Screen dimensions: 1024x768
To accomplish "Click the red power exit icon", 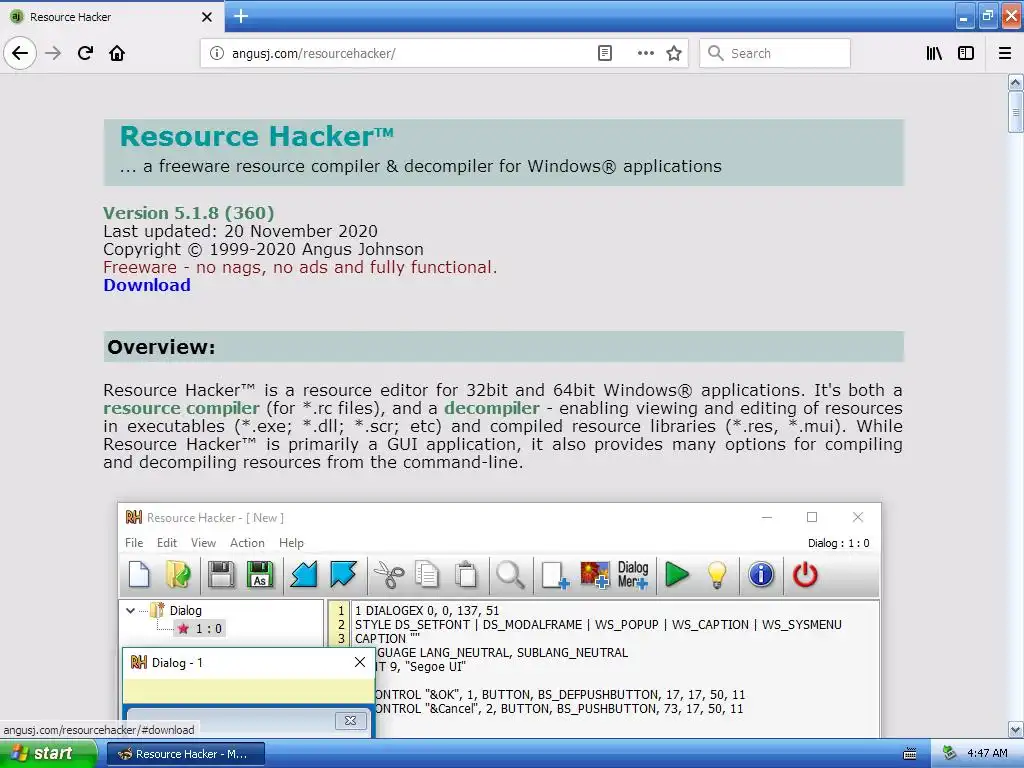I will [805, 575].
